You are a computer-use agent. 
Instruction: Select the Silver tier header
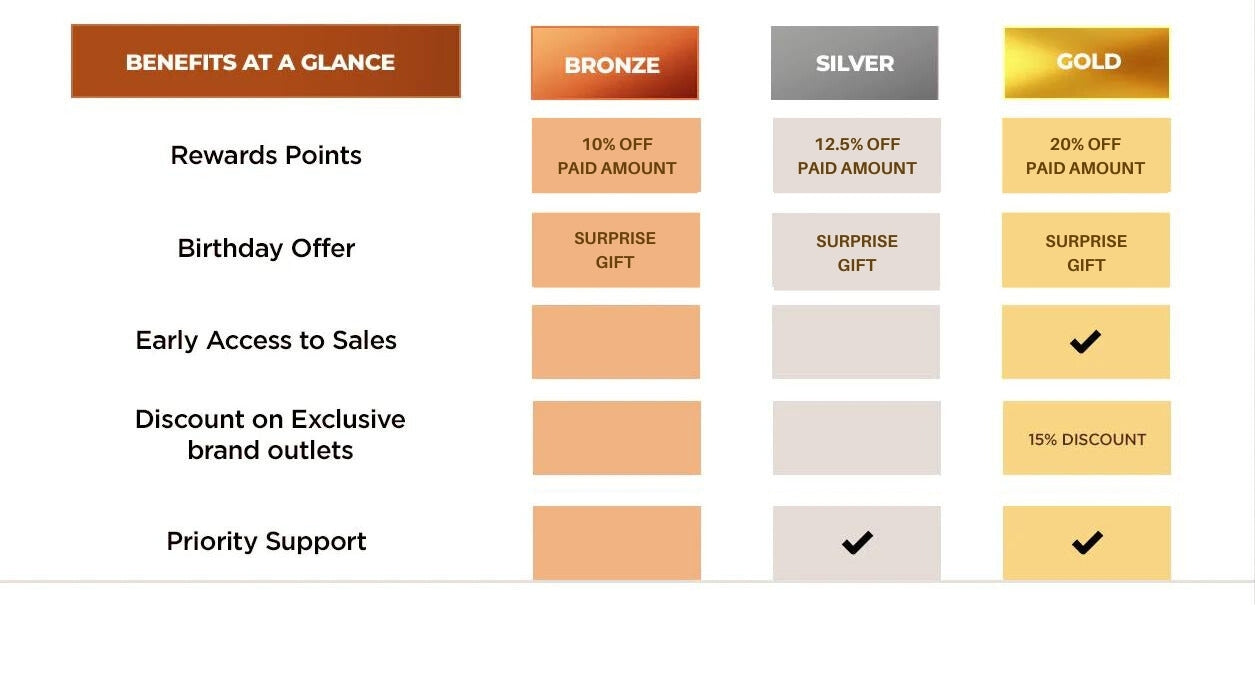[x=854, y=63]
